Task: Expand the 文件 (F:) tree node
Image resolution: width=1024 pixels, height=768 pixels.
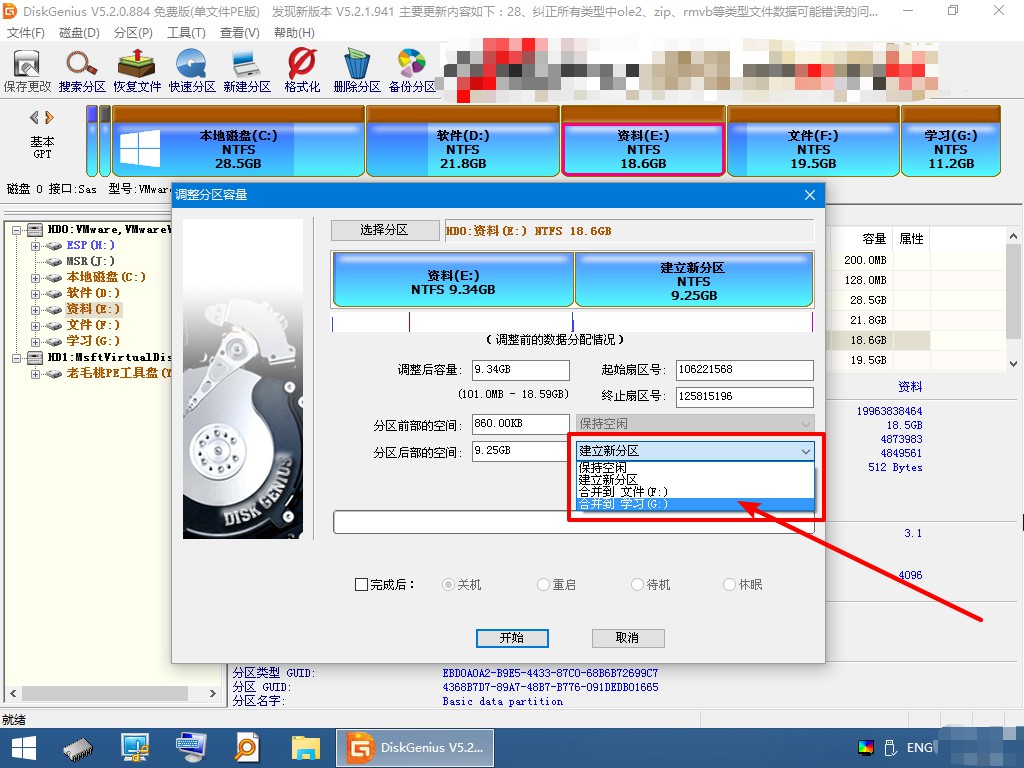Action: pyautogui.click(x=35, y=326)
